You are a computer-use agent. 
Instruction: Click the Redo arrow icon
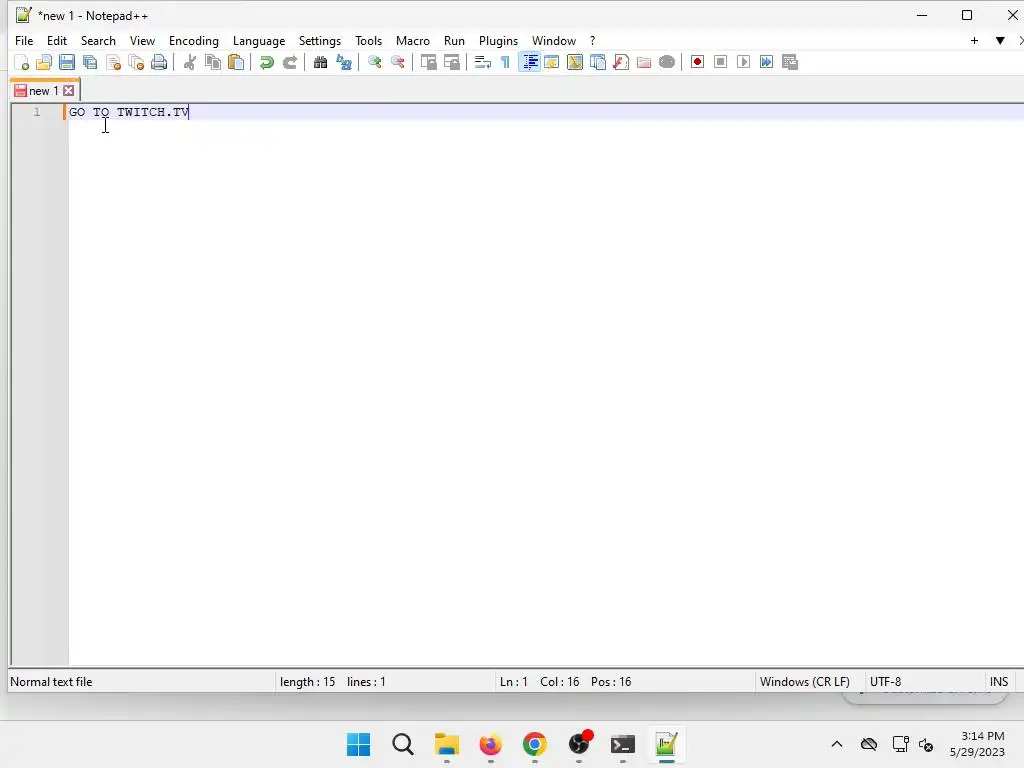[x=290, y=62]
